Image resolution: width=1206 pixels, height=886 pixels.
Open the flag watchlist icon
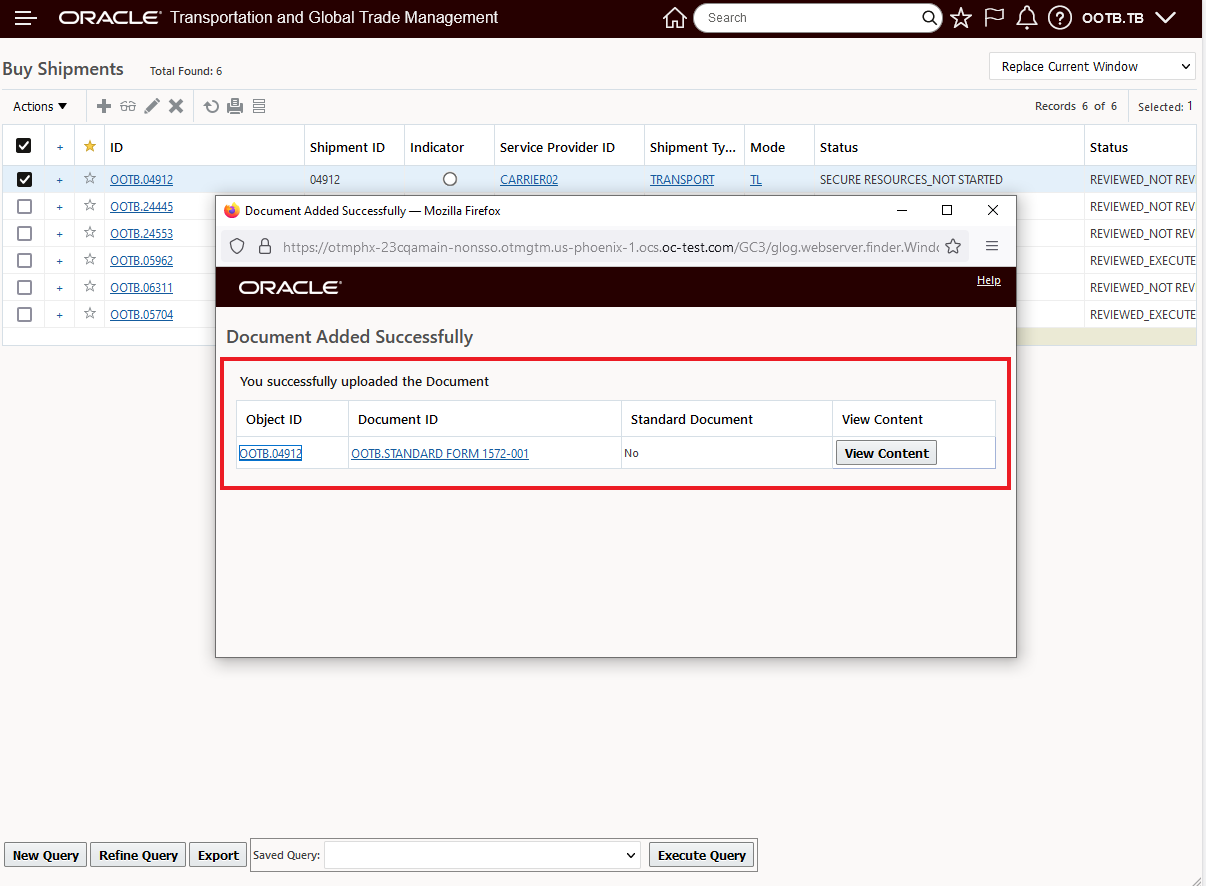pos(994,18)
